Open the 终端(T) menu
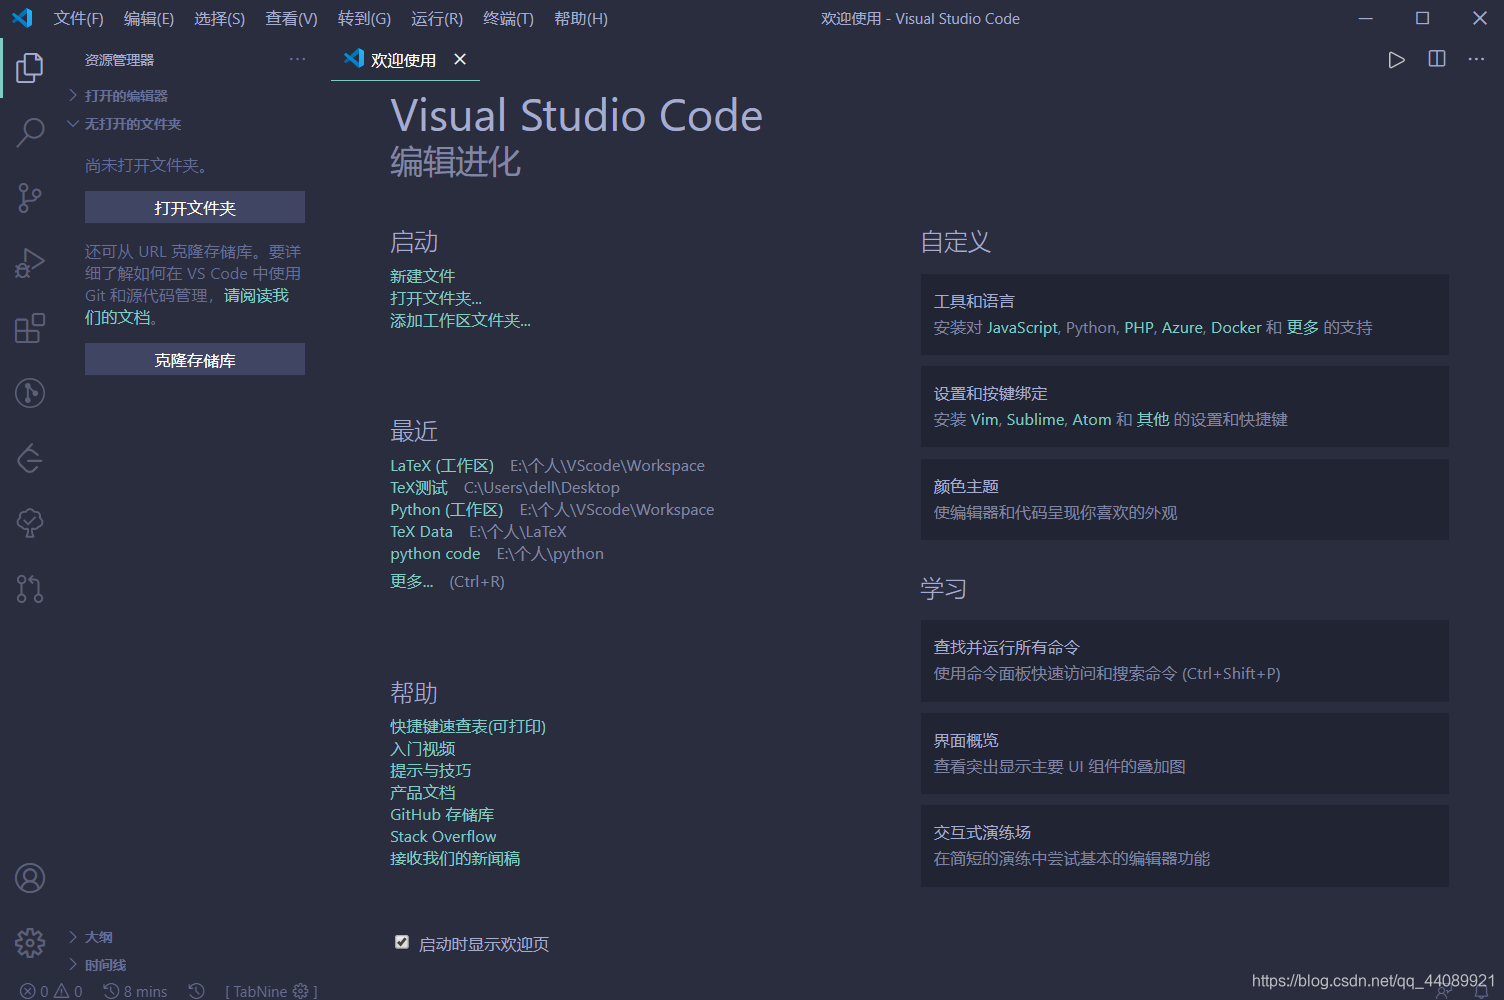The image size is (1504, 1000). 508,19
